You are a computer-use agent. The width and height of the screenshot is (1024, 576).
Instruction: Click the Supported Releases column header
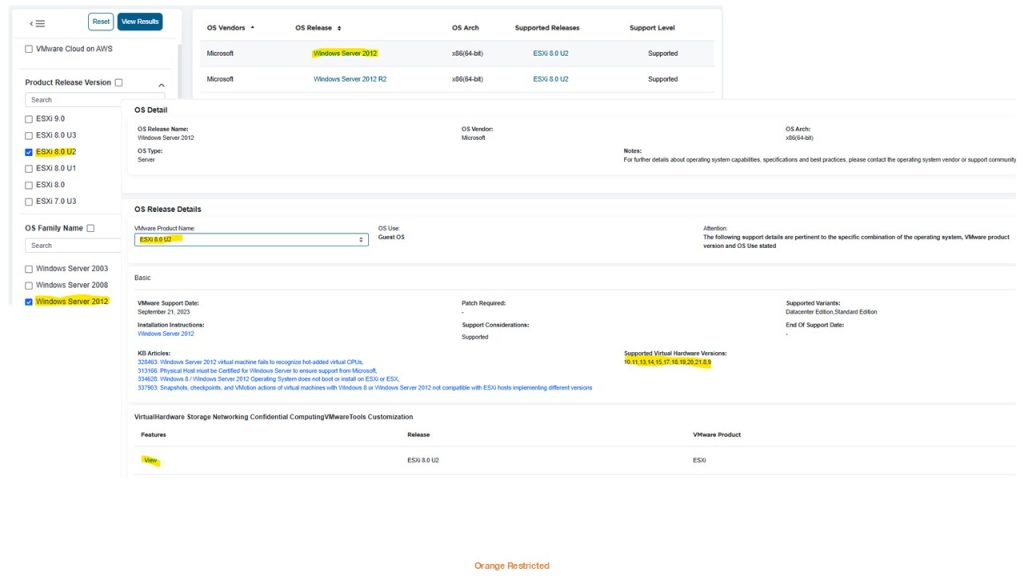547,28
